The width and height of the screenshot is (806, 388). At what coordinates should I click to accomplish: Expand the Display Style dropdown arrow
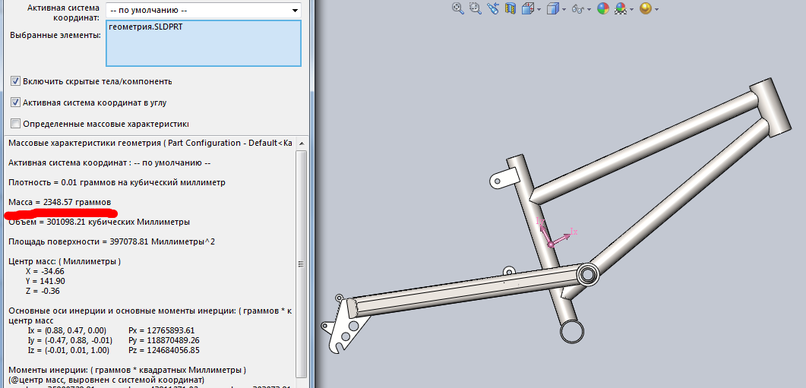(x=564, y=9)
